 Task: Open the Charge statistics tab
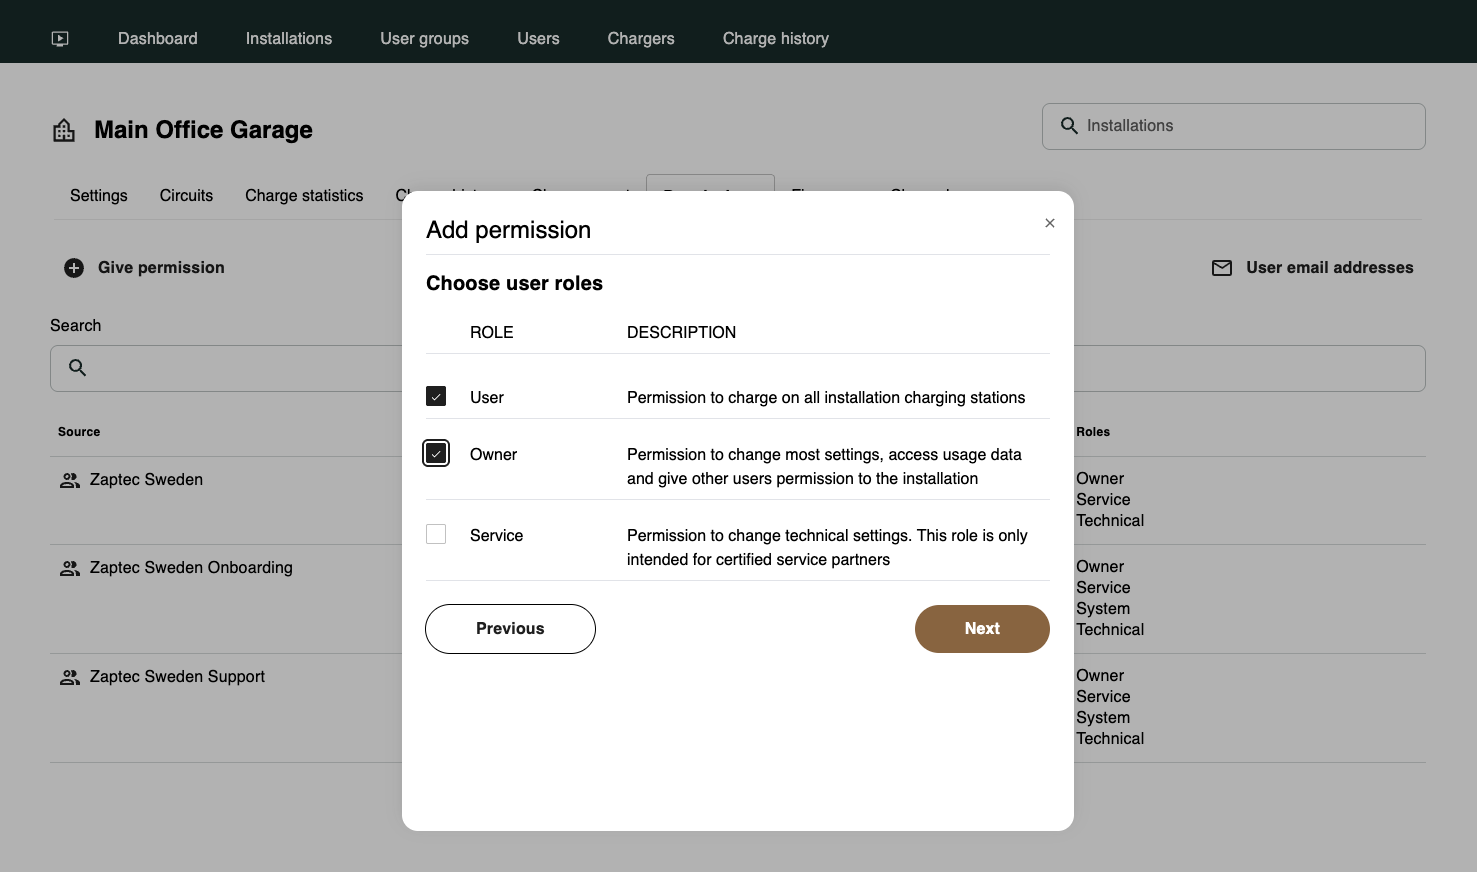pyautogui.click(x=304, y=196)
